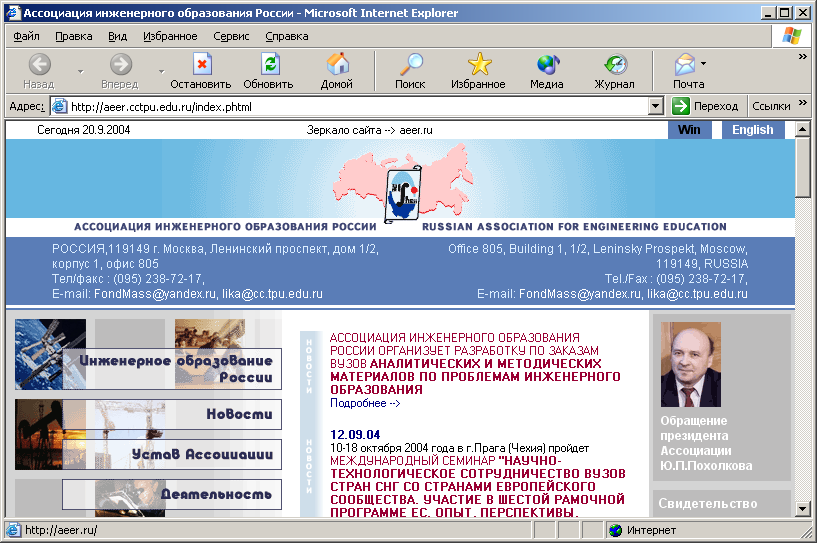Click the president's portrait photo

click(x=691, y=364)
